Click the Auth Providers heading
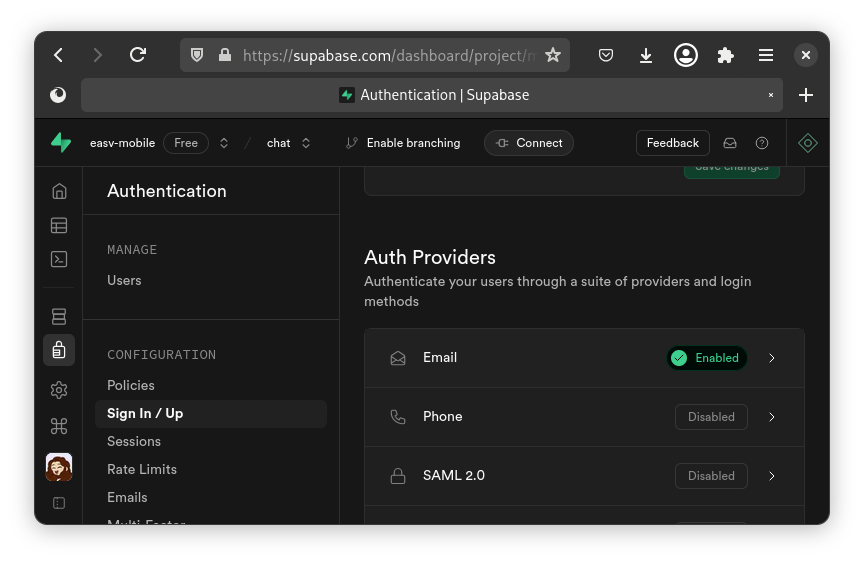 pos(430,257)
